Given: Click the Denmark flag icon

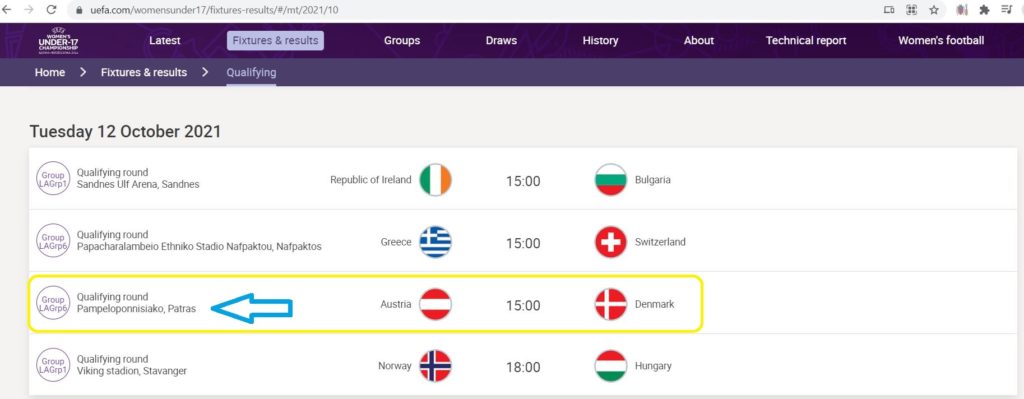Looking at the screenshot, I should point(611,304).
